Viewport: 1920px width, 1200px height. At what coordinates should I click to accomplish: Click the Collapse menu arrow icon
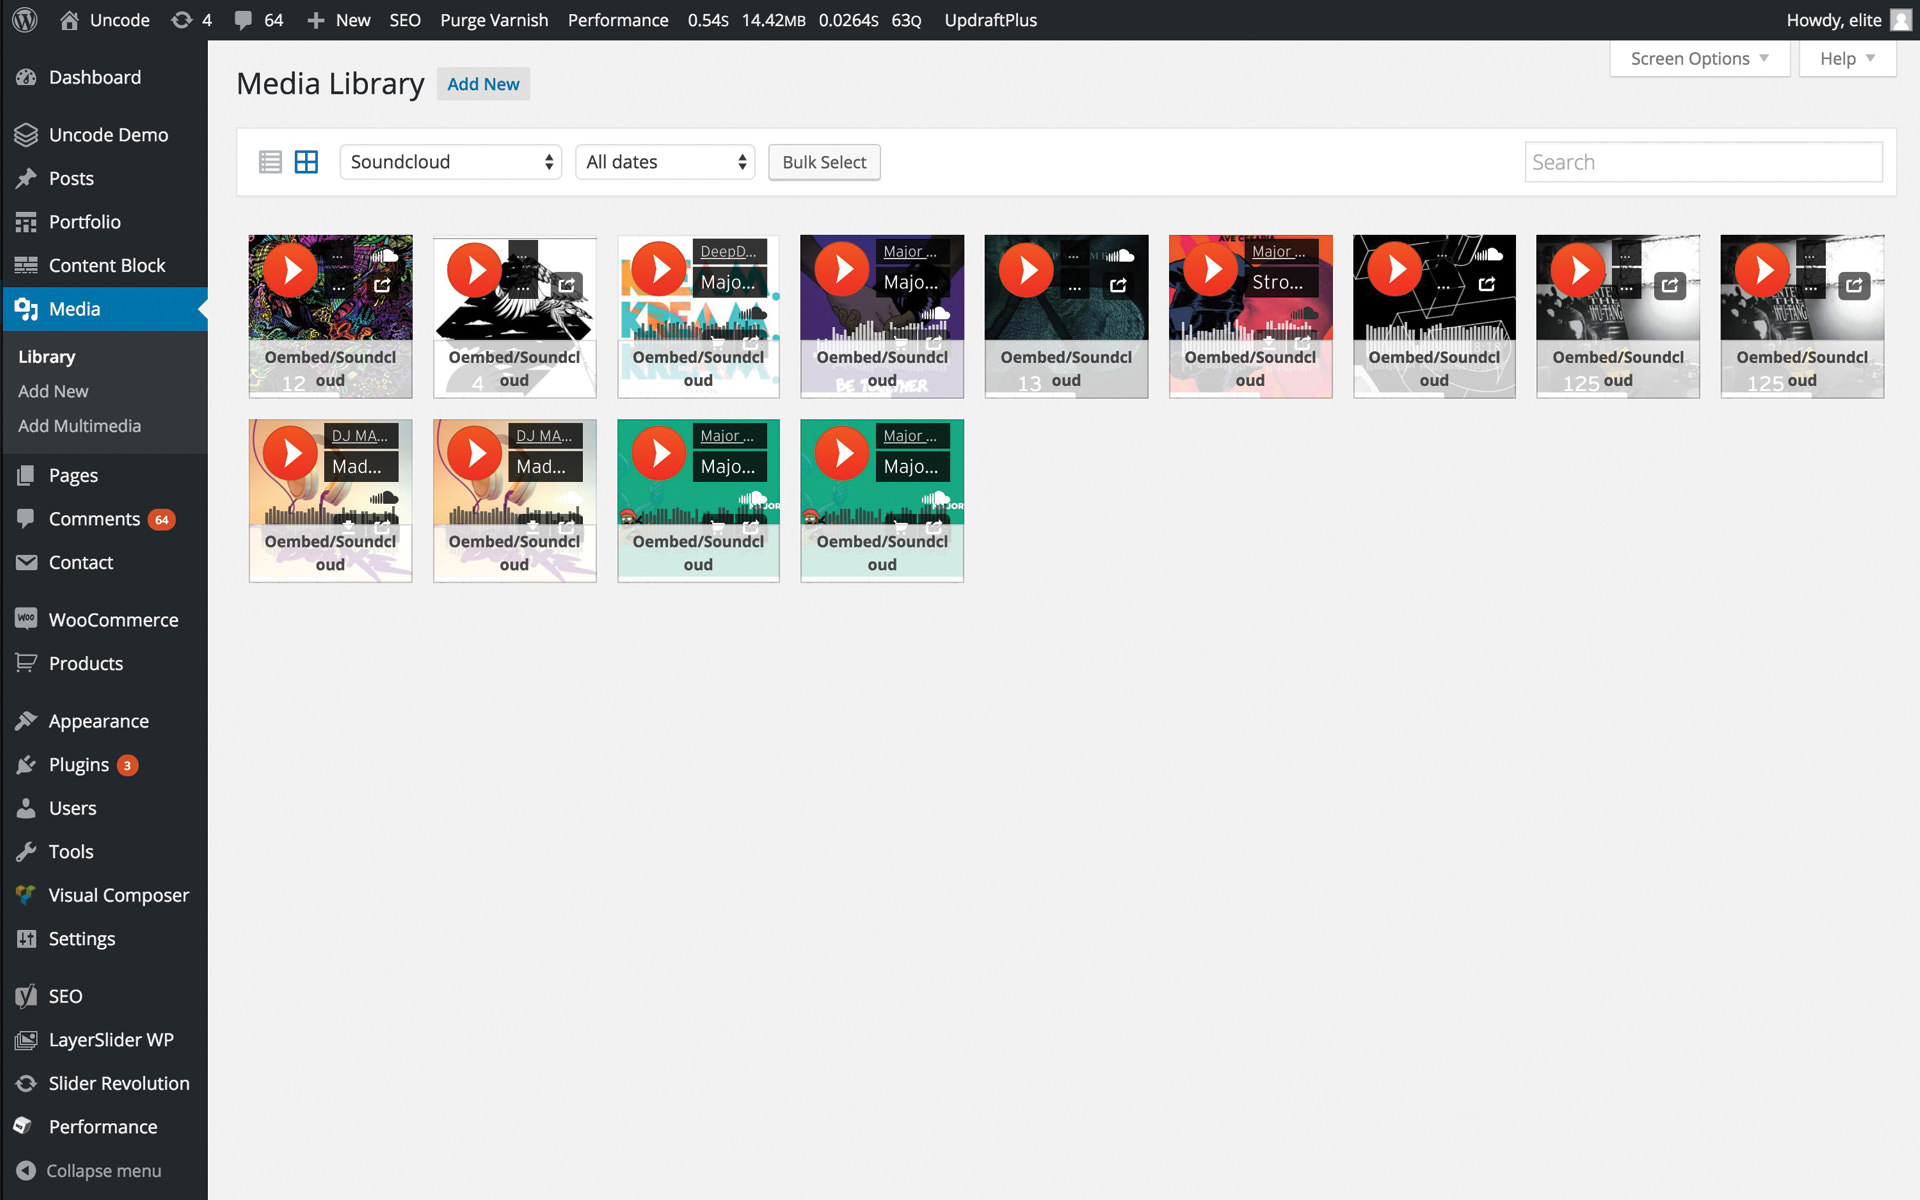[26, 1170]
